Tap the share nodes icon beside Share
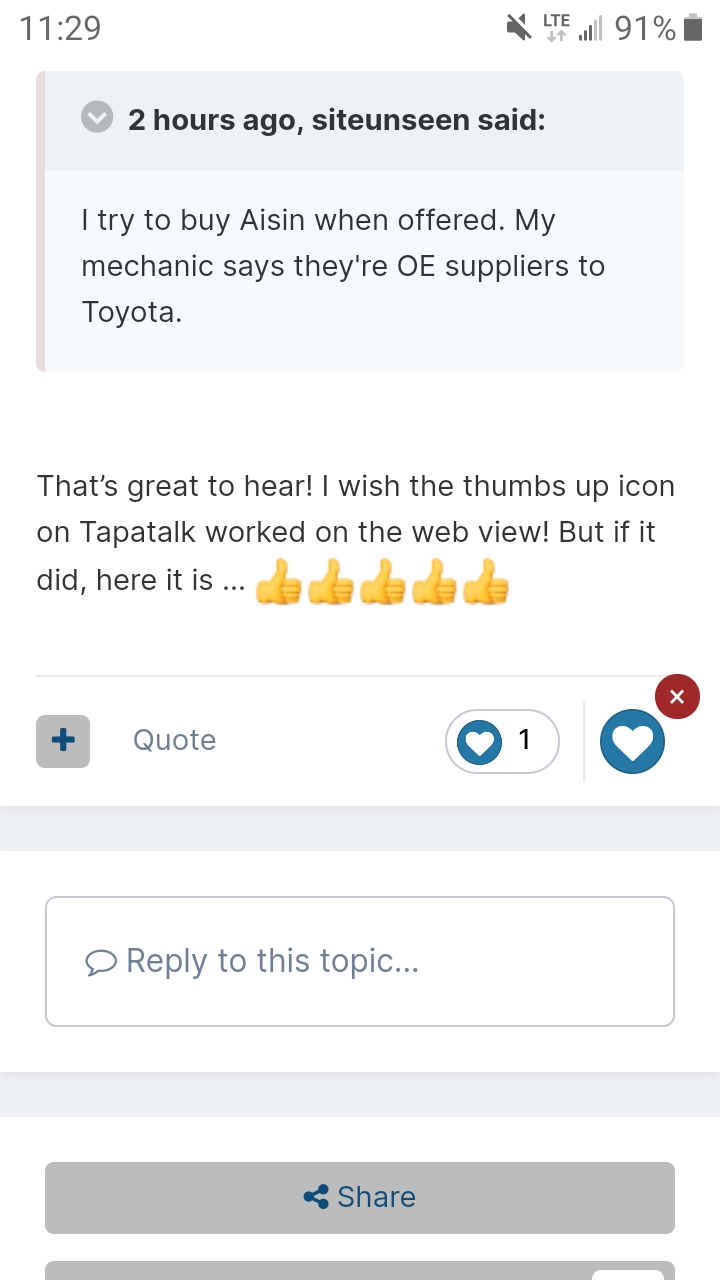 coord(316,1197)
